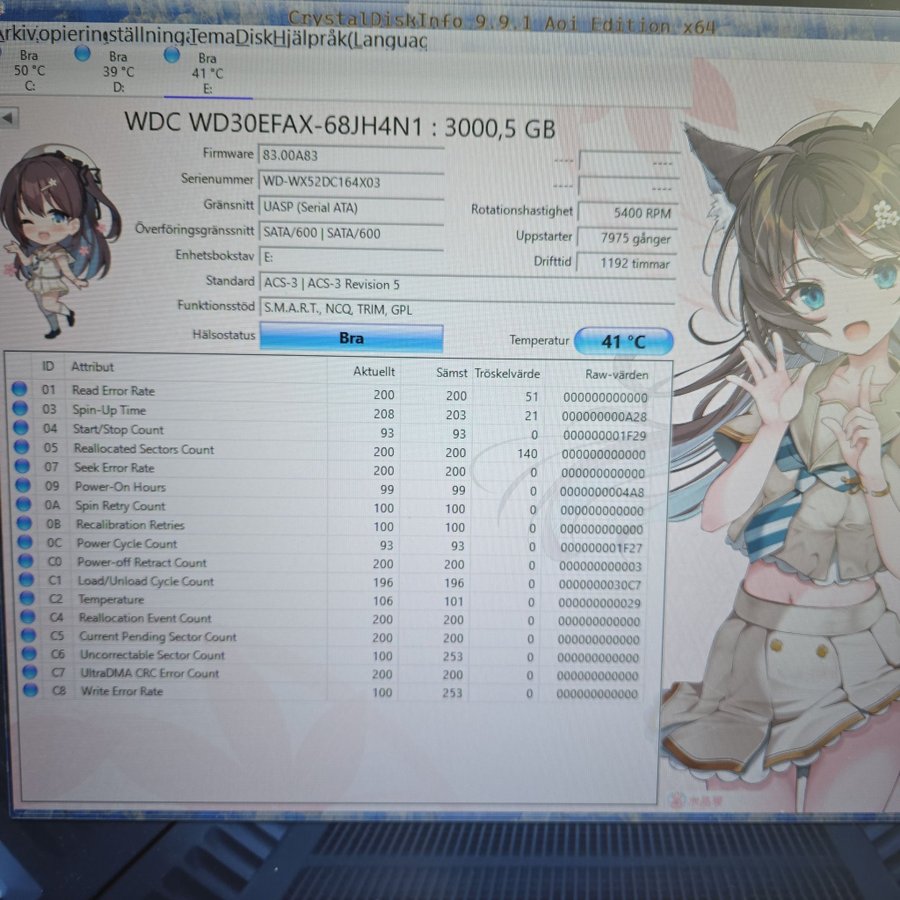Viewport: 900px width, 900px height.
Task: Click threshold value 140 of Reallocated Sectors
Action: point(527,453)
